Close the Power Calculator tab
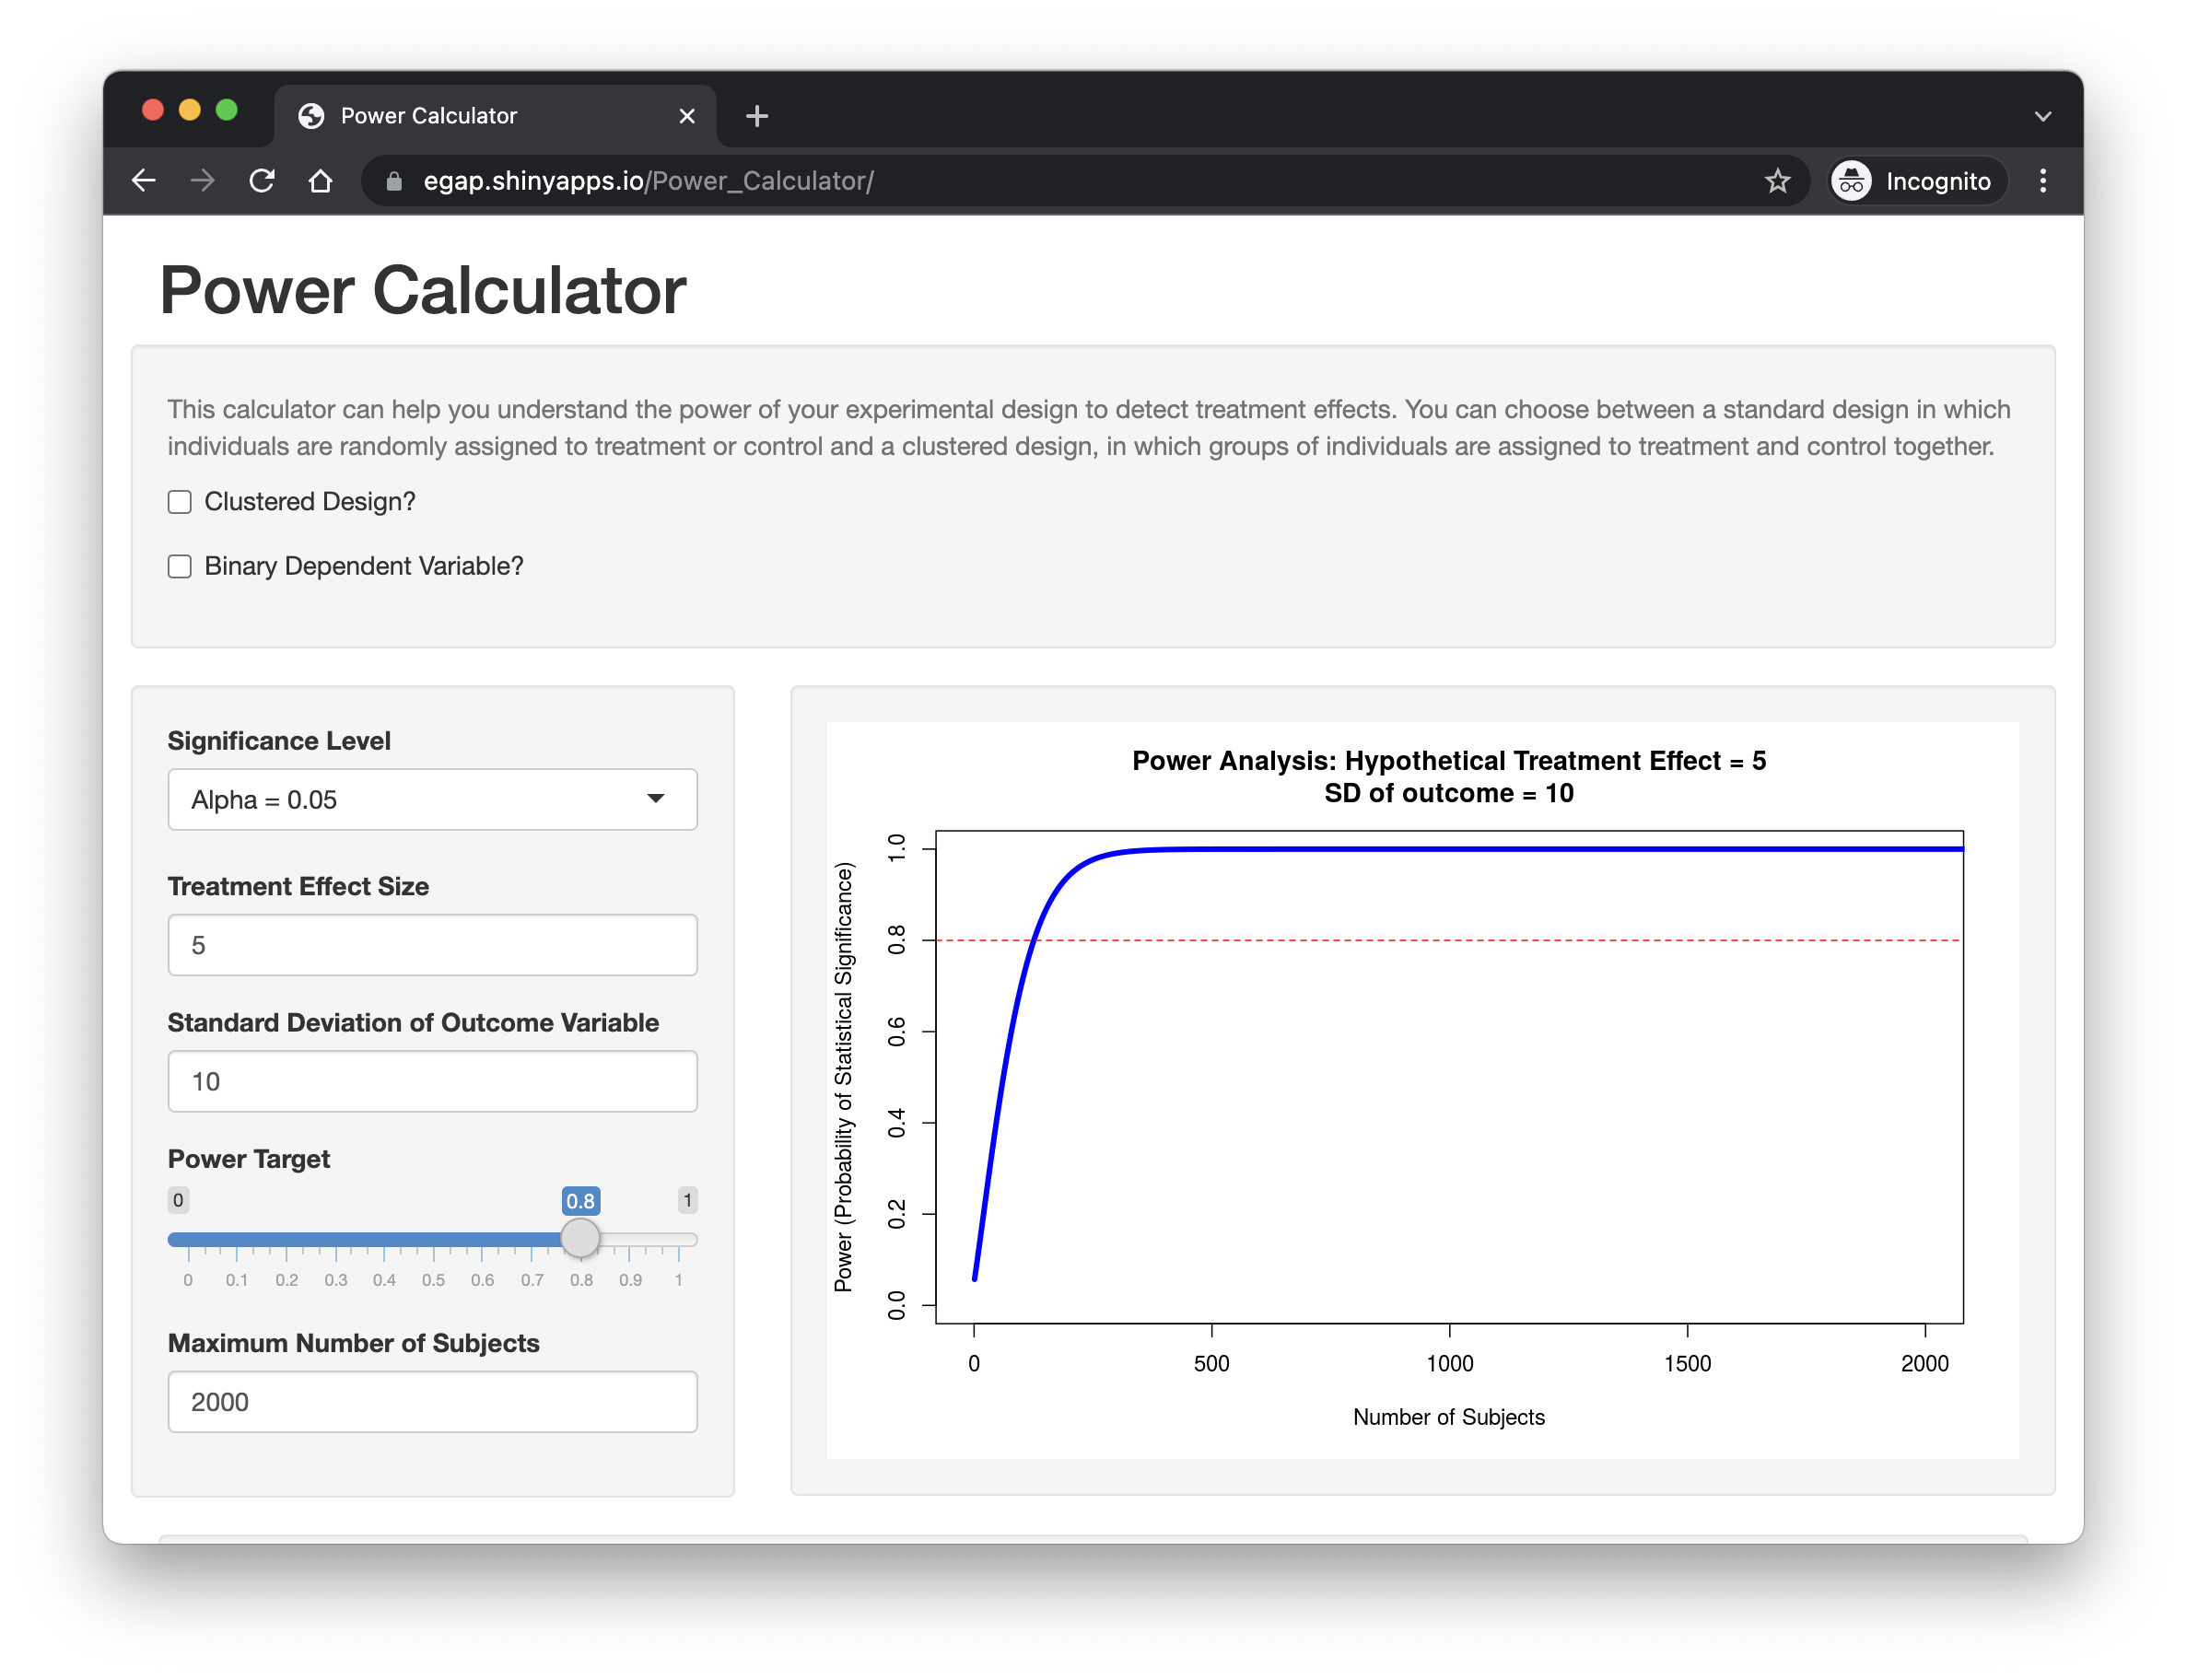The height and width of the screenshot is (1680, 2187). (687, 116)
